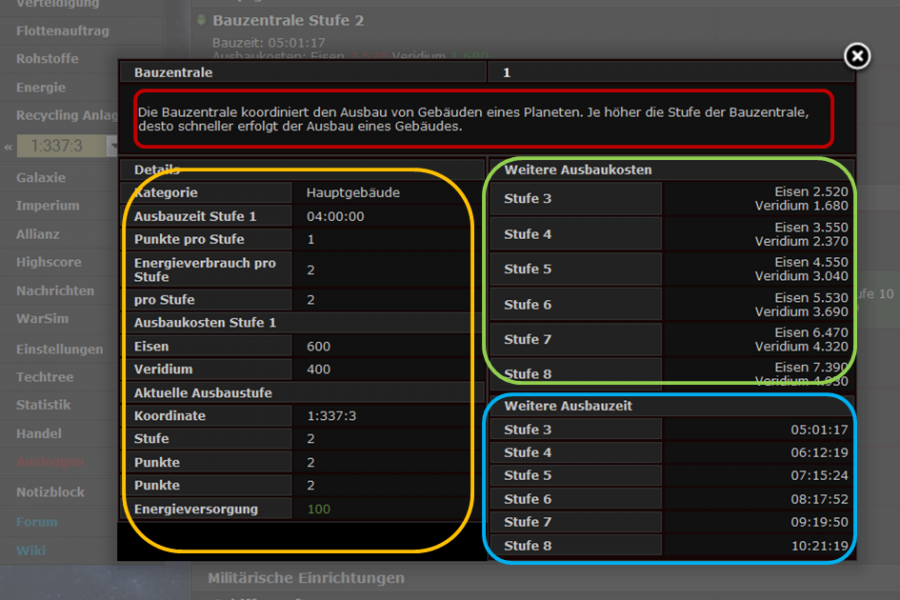This screenshot has height=600, width=900.
Task: Click the previous planet double-arrow icon
Action: [7, 147]
